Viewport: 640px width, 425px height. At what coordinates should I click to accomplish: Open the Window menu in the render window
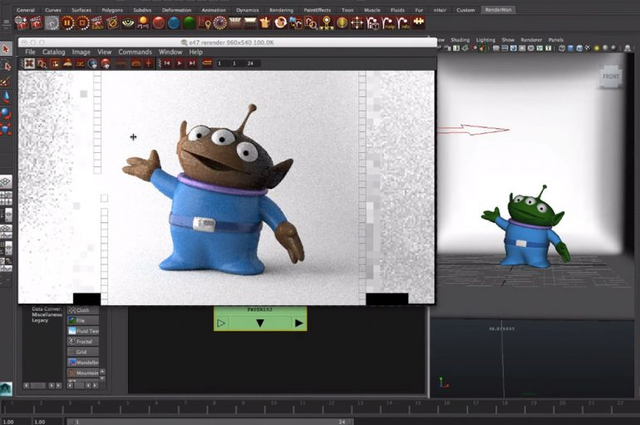(x=170, y=52)
